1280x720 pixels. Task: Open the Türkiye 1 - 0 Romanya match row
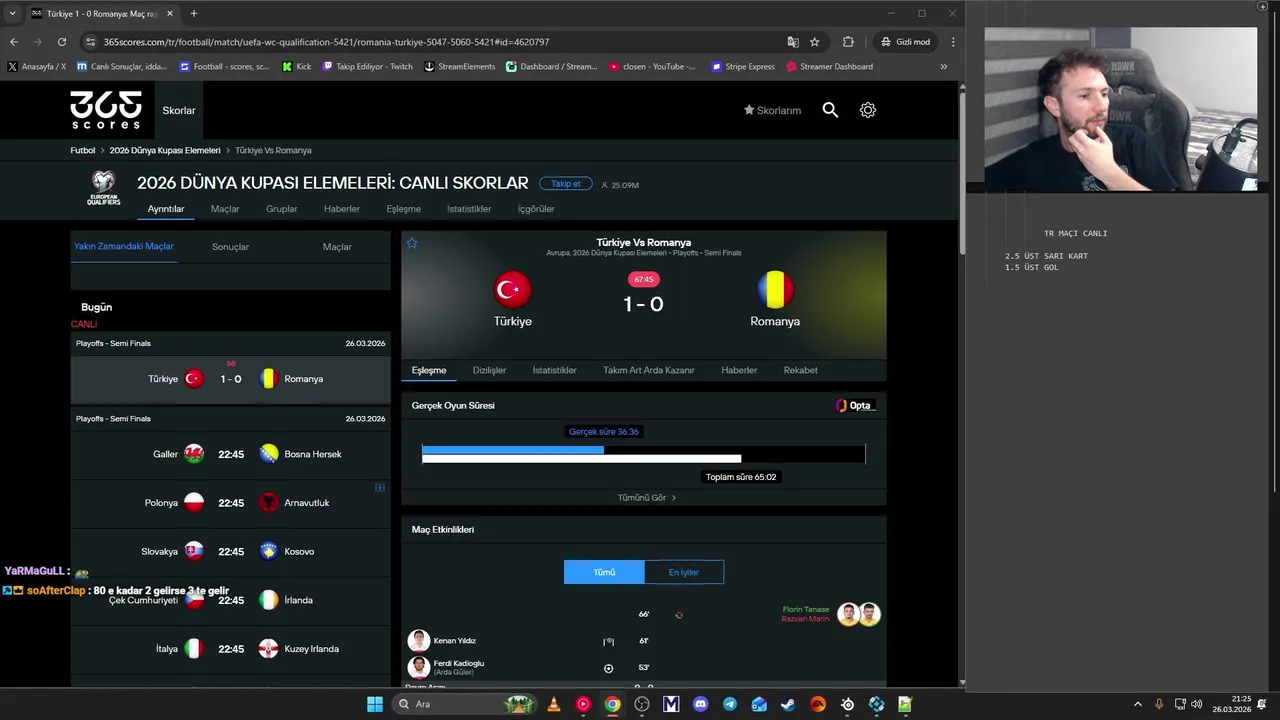pyautogui.click(x=230, y=379)
